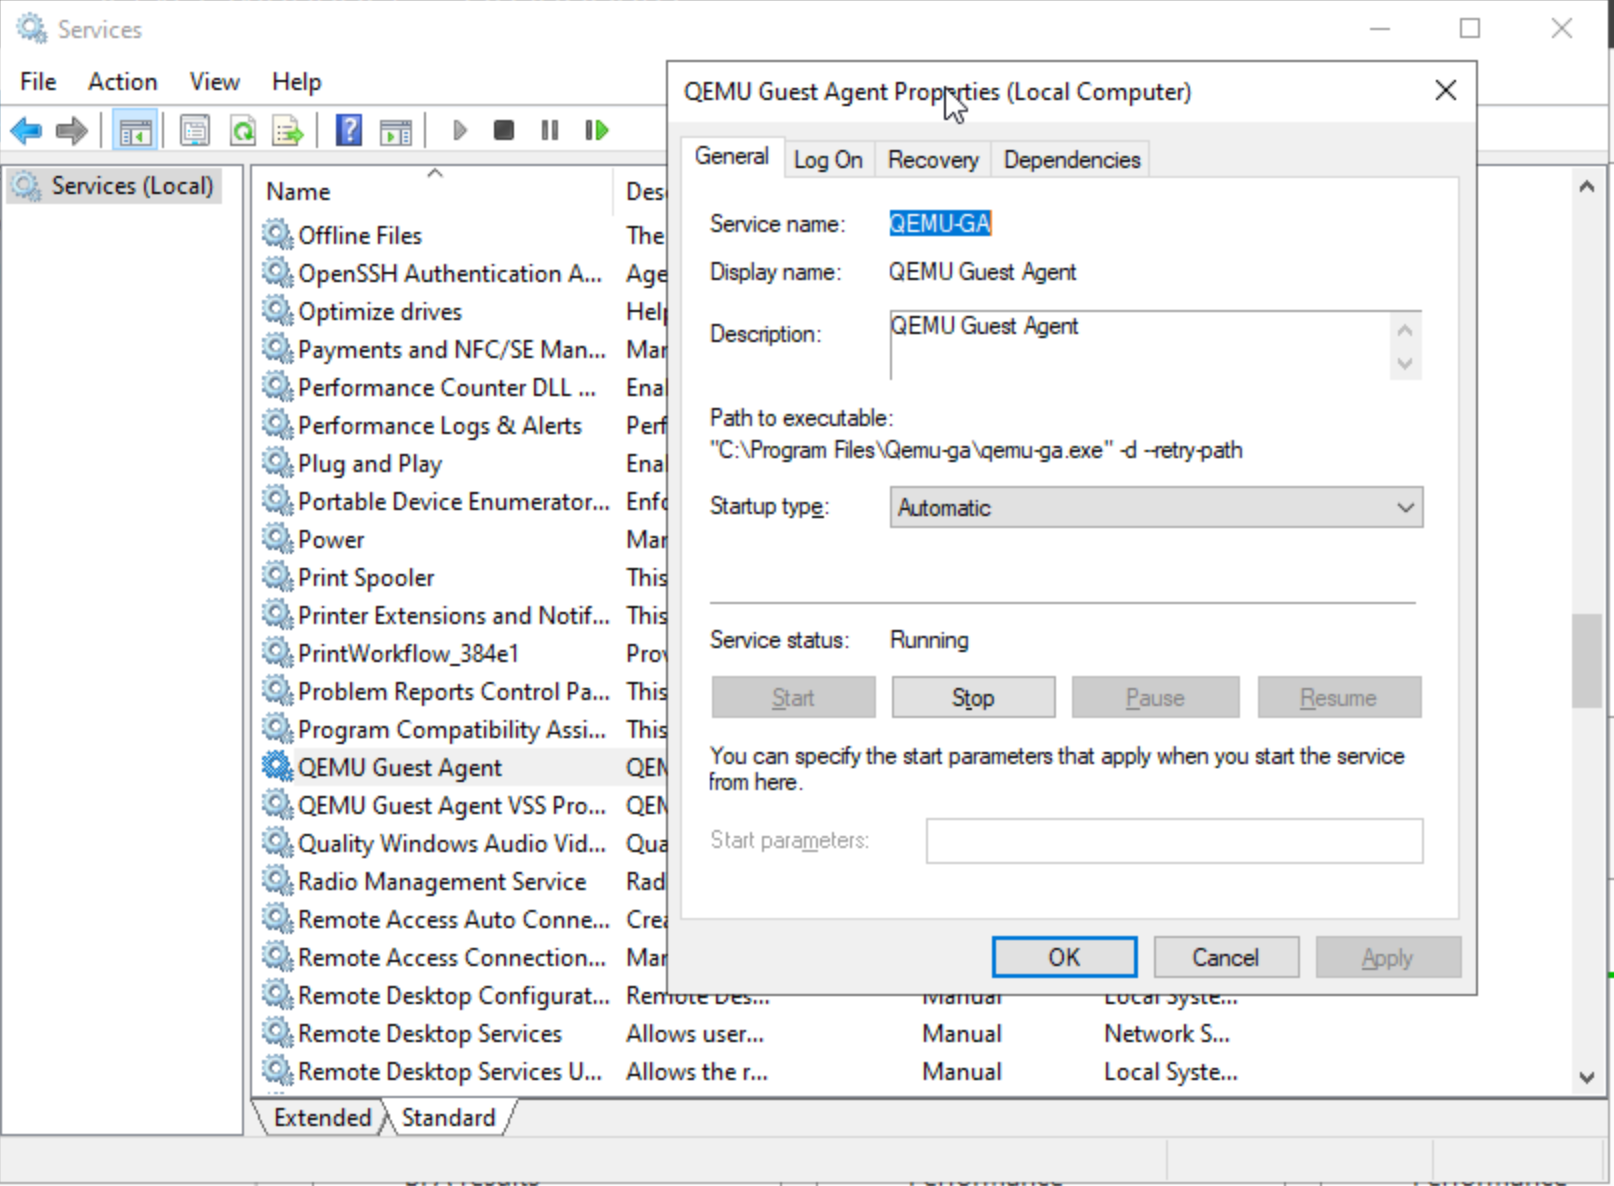Image resolution: width=1614 pixels, height=1186 pixels.
Task: Cancel the QEMU Guest Agent properties dialog
Action: tap(1226, 957)
